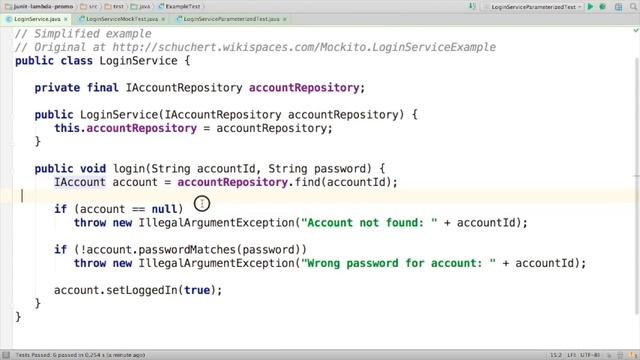Close the LoginService.java tab
The image size is (640, 360).
coord(66,19)
